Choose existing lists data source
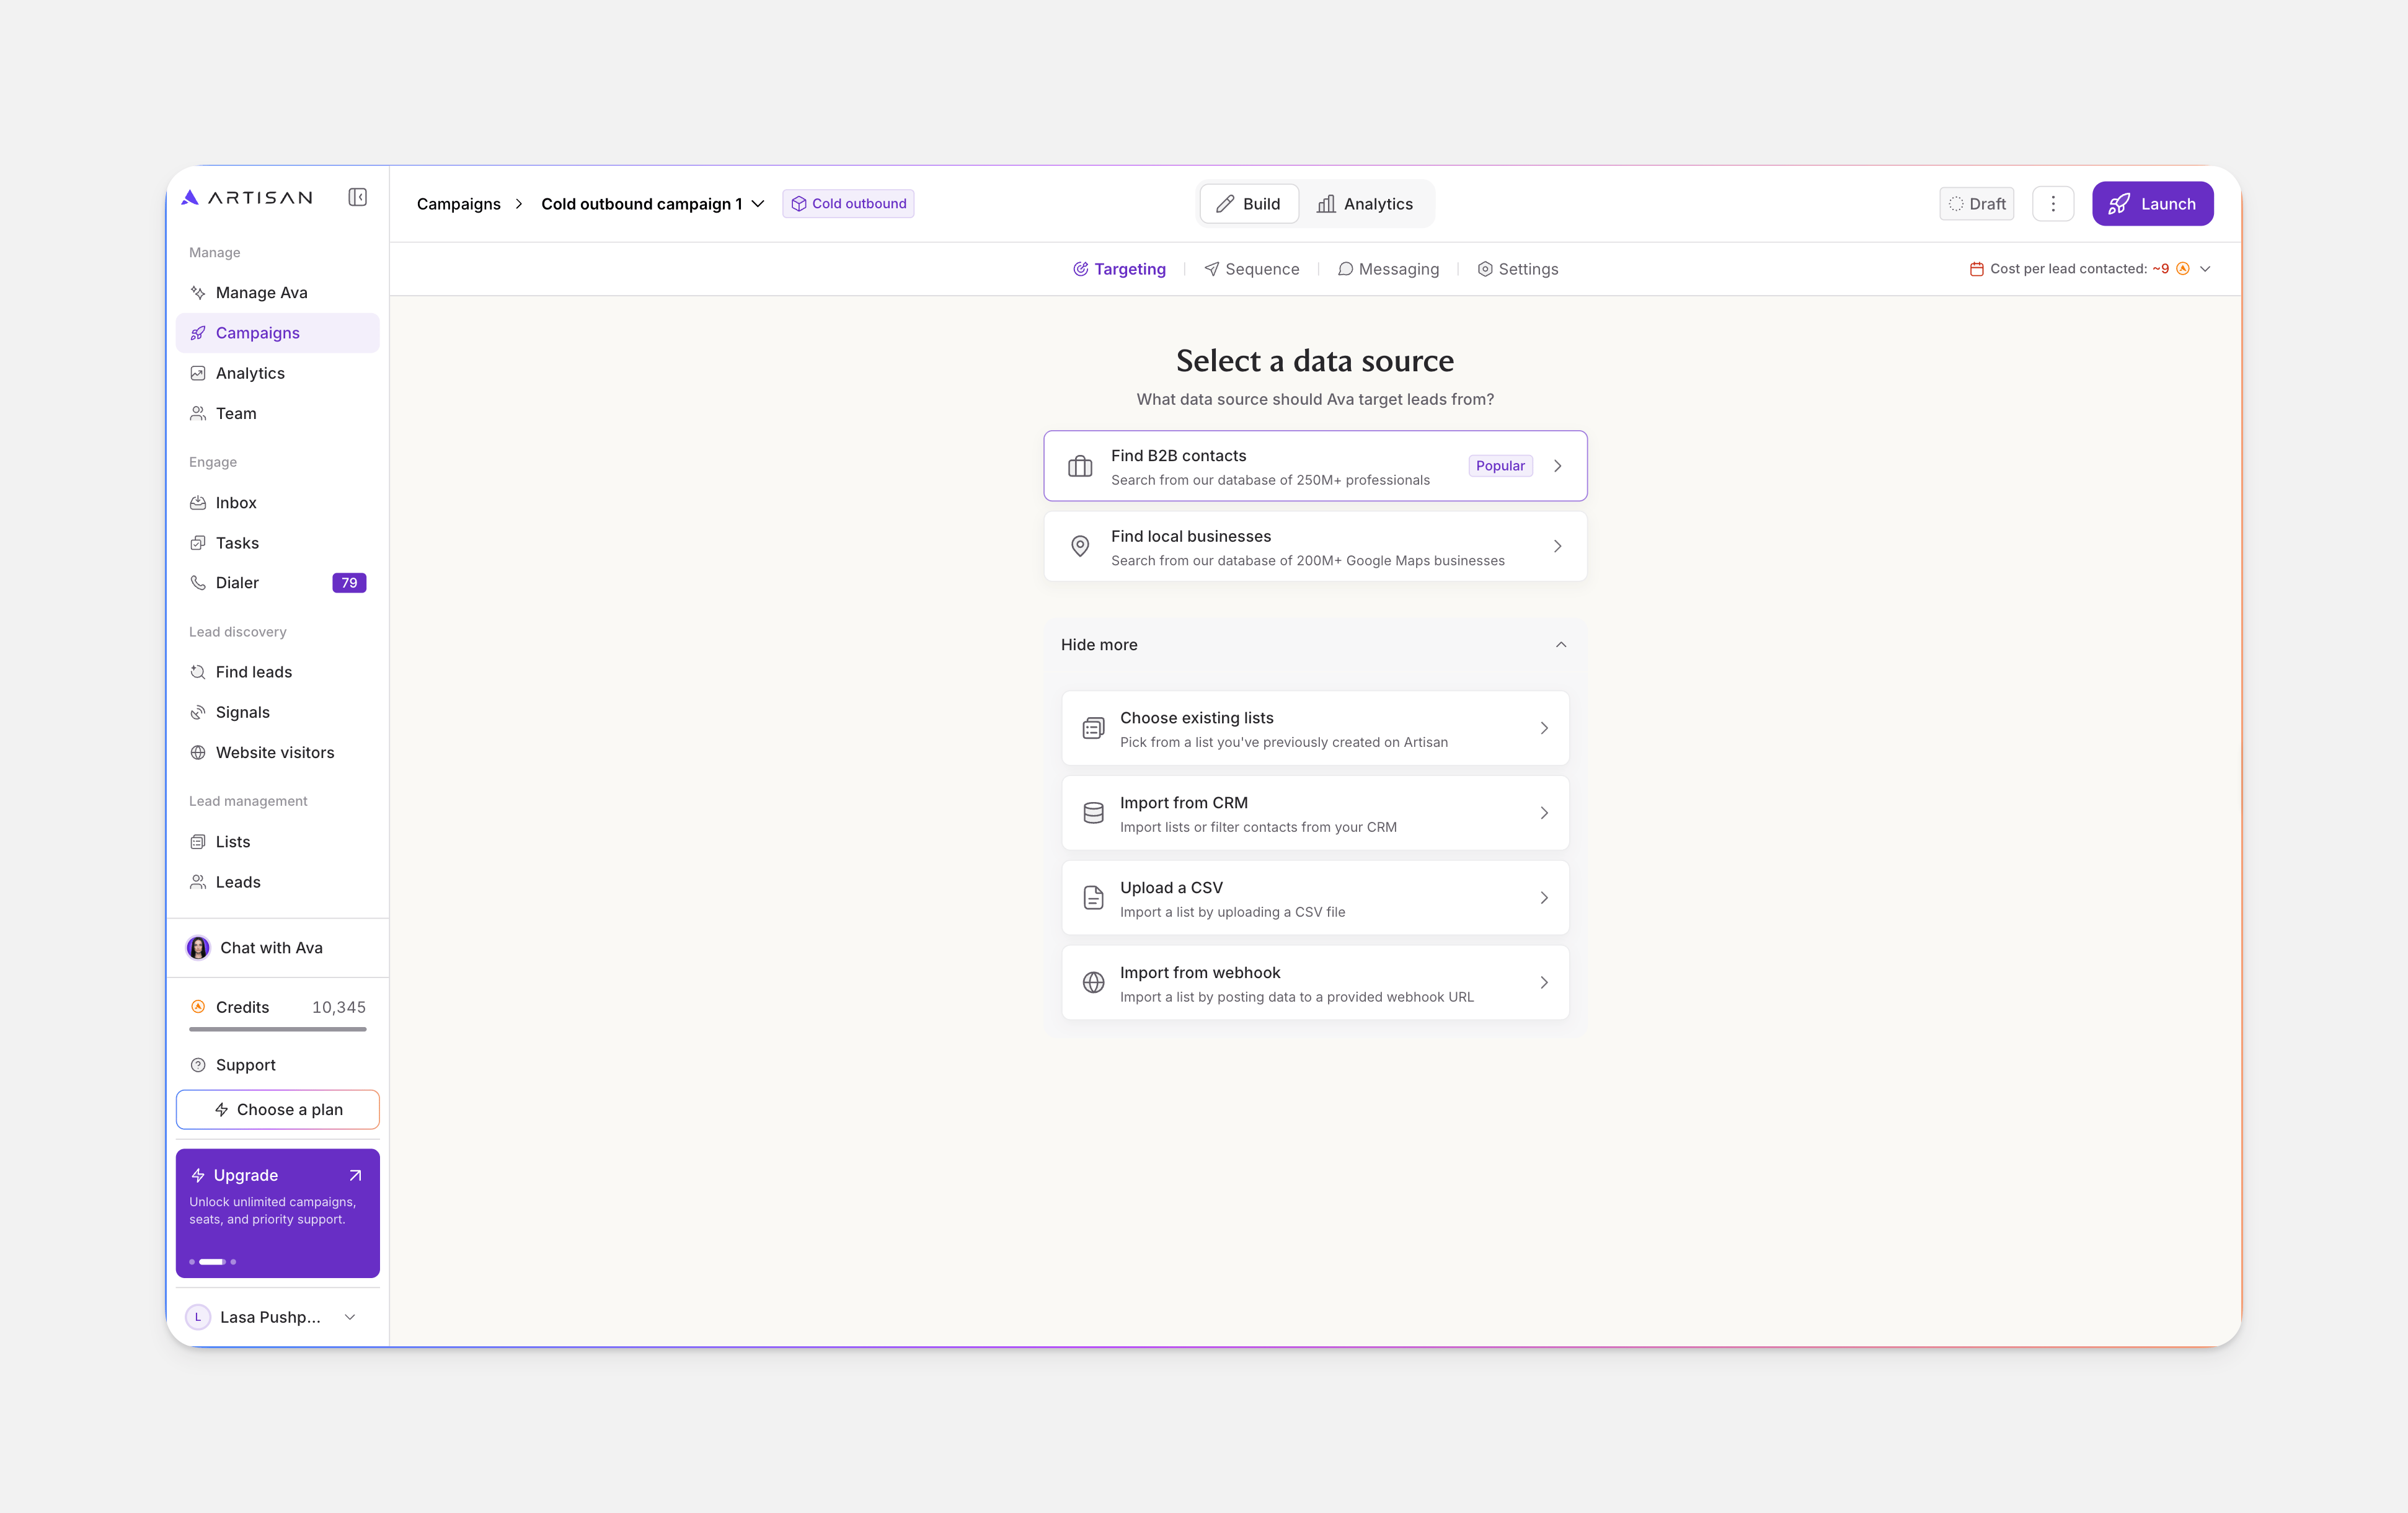2408x1513 pixels. pos(1315,729)
